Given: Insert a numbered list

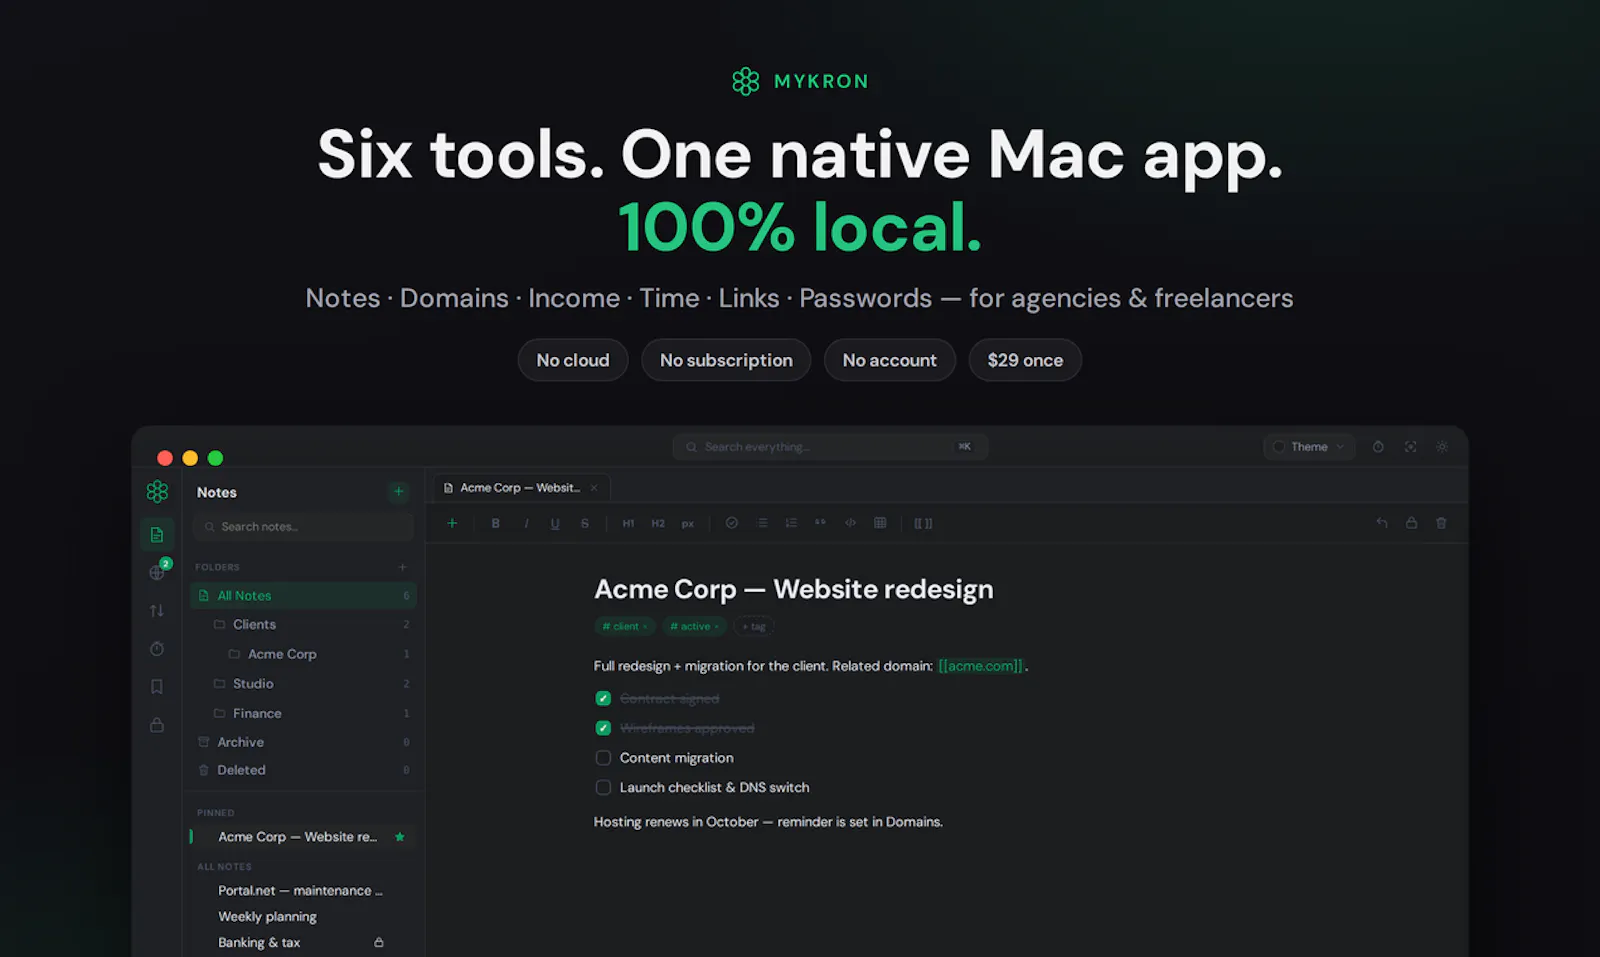Looking at the screenshot, I should pyautogui.click(x=791, y=523).
